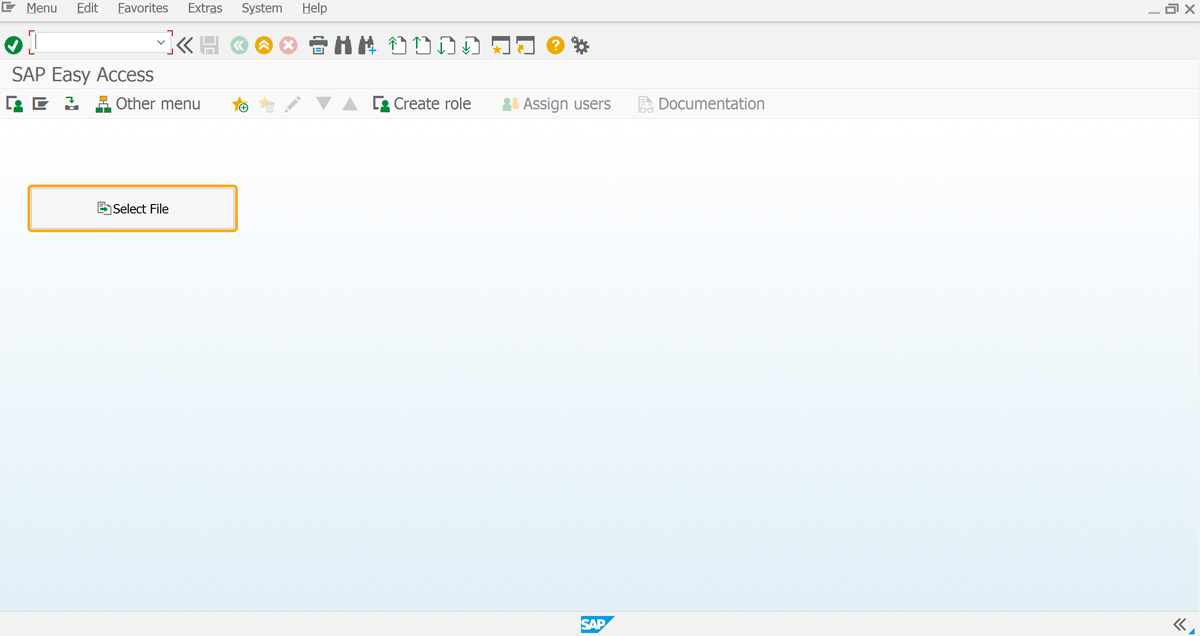Click the Other menu button
Viewport: 1200px width, 636px height.
(148, 104)
